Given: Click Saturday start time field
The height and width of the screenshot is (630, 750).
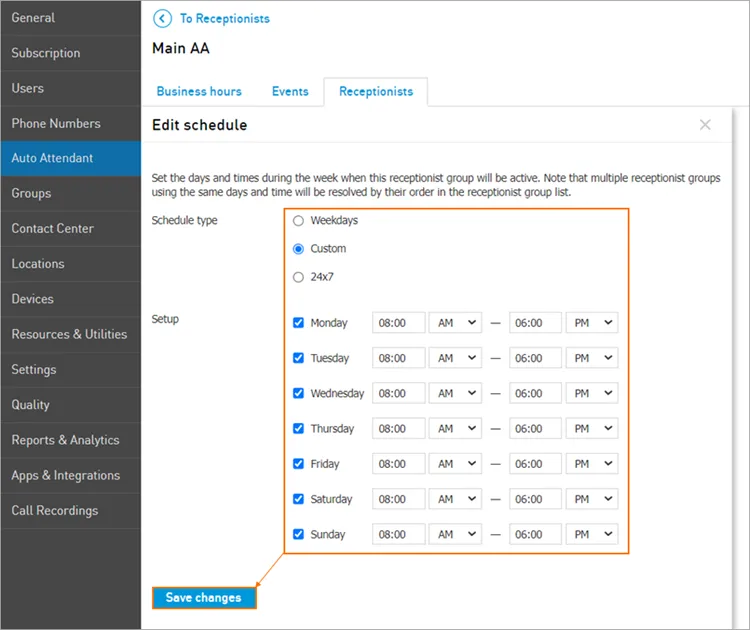Looking at the screenshot, I should (x=398, y=499).
